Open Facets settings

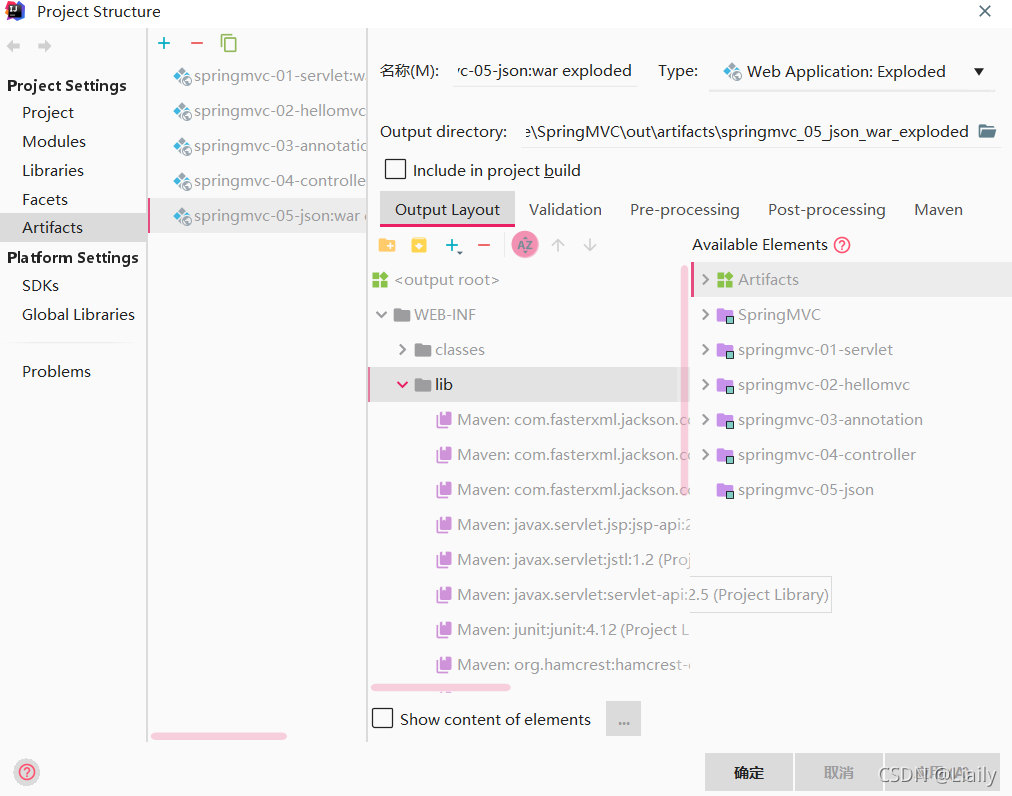coord(45,199)
